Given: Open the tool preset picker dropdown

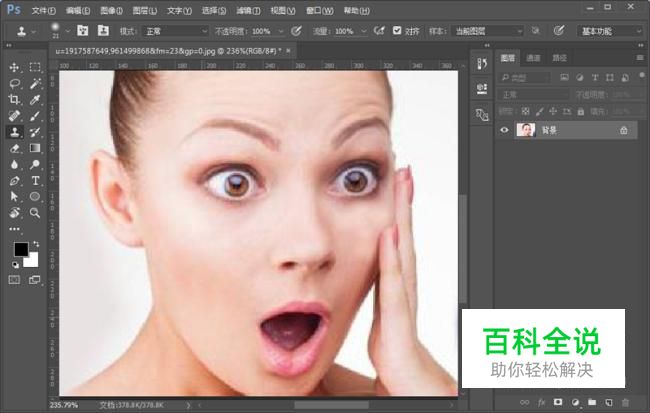Looking at the screenshot, I should click(34, 32).
